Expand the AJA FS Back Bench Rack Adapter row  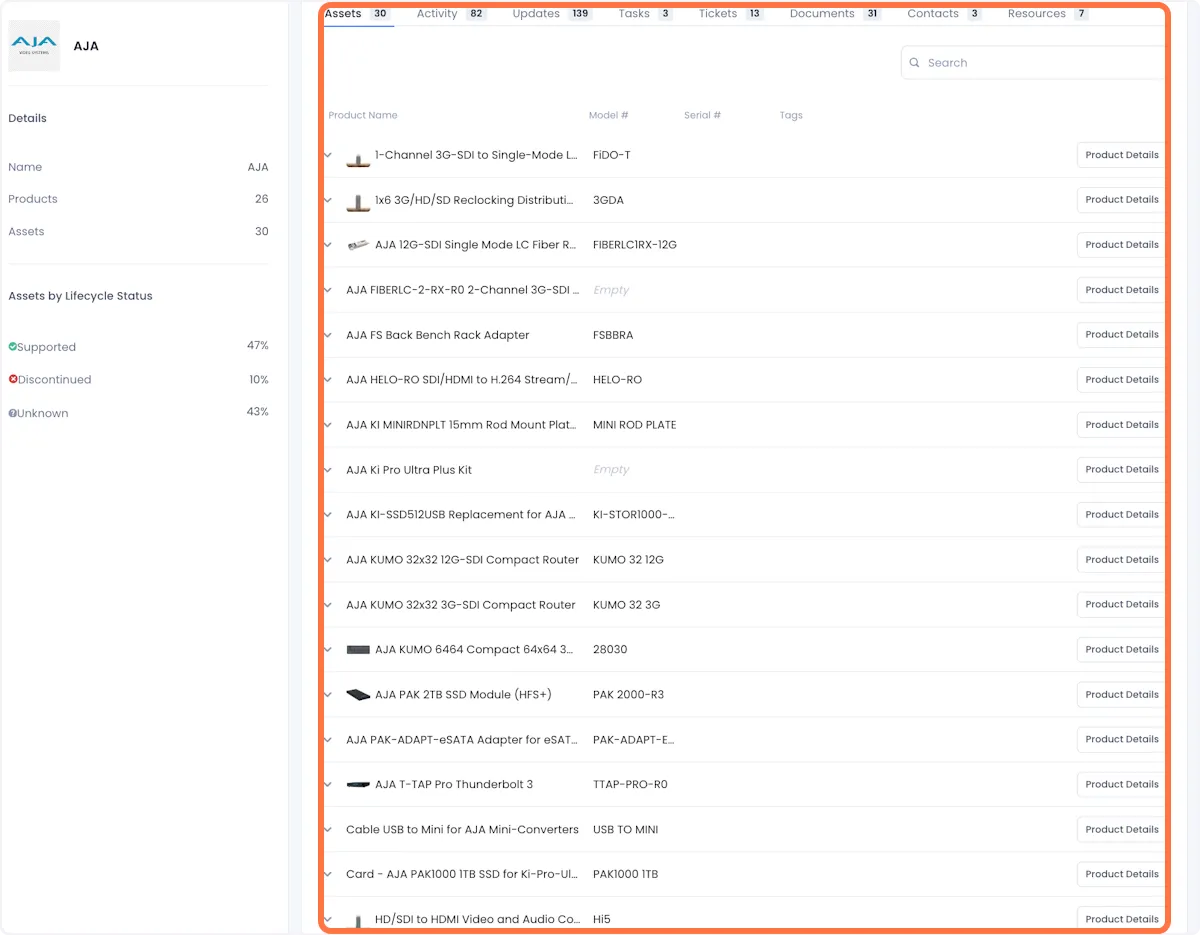tap(328, 335)
